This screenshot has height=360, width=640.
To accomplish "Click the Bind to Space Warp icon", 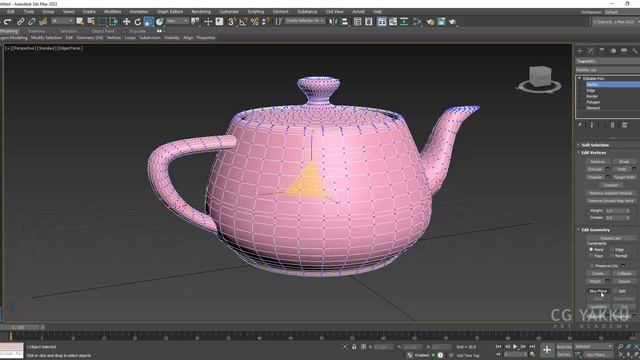I will [x=43, y=22].
